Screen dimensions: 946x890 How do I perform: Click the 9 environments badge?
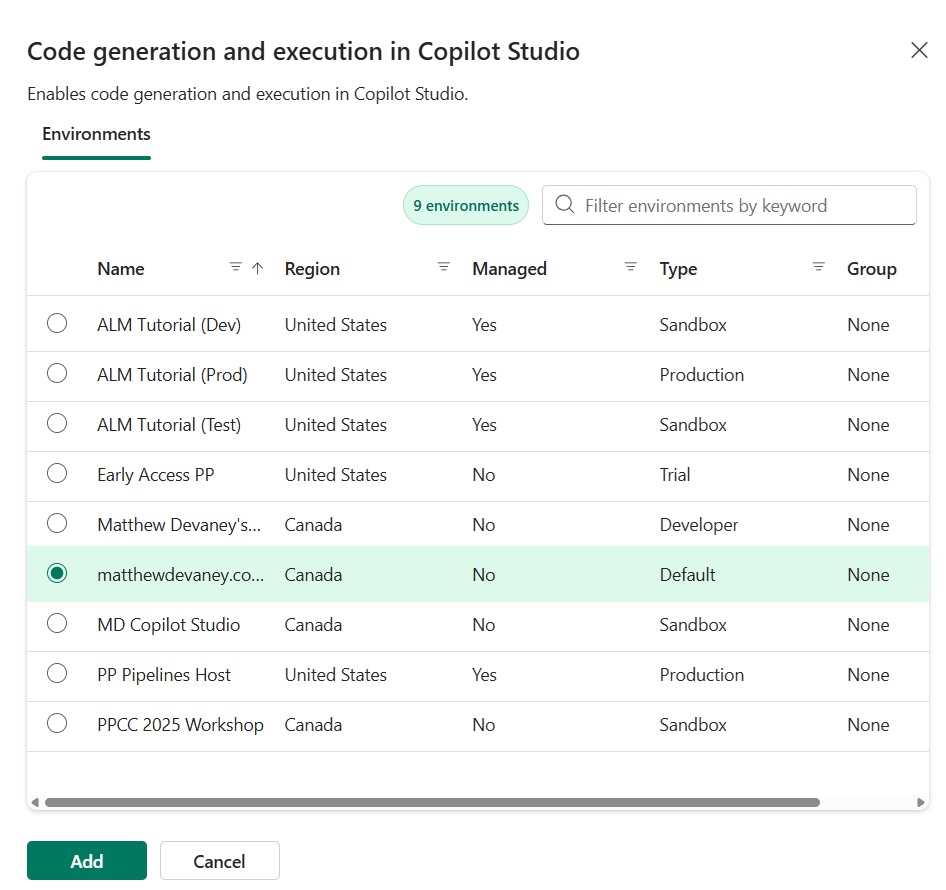point(466,205)
